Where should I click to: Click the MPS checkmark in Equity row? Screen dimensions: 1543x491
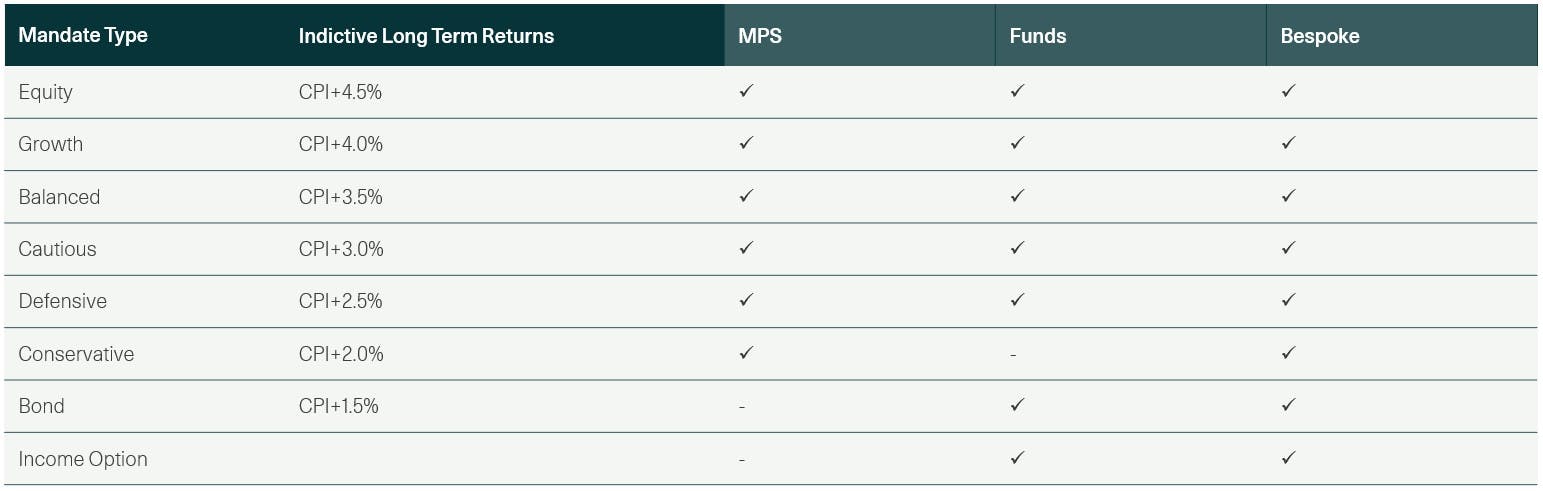746,91
